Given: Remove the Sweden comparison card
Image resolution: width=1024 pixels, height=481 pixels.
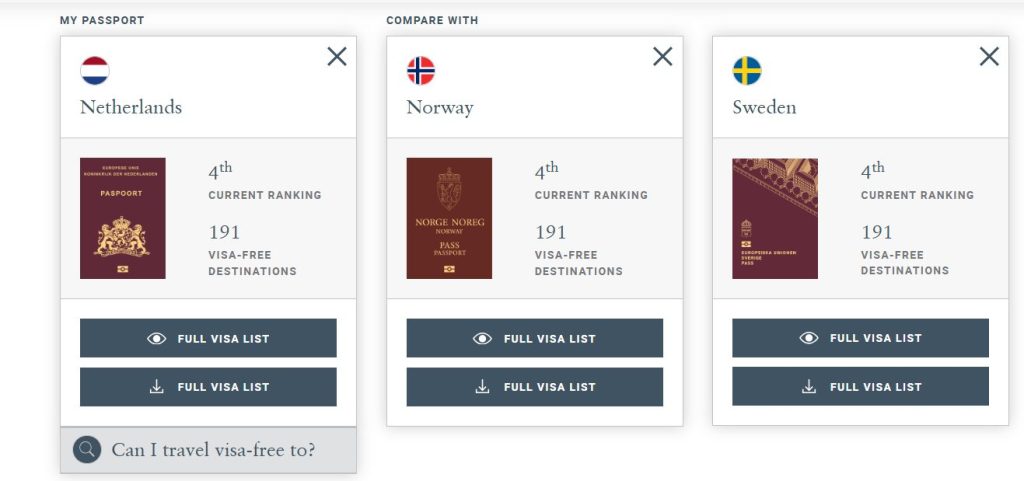Looking at the screenshot, I should [989, 57].
